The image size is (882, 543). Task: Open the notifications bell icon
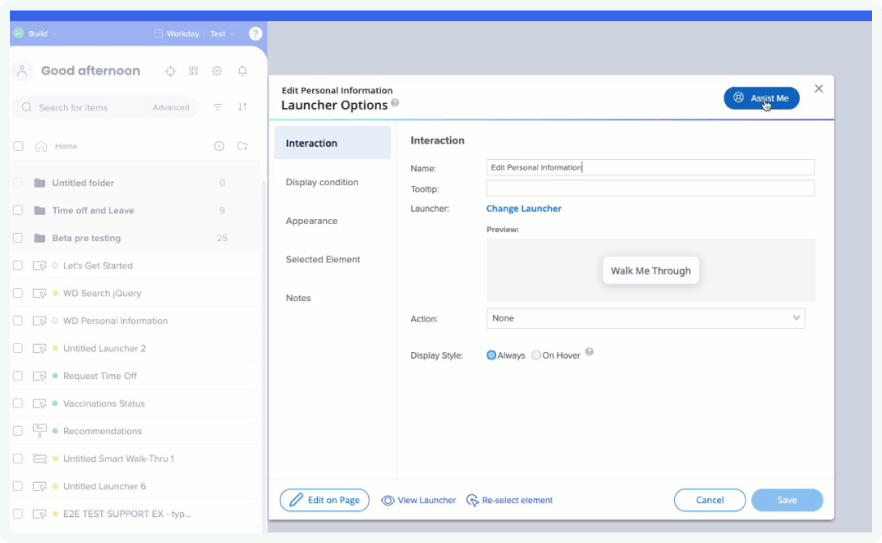242,71
